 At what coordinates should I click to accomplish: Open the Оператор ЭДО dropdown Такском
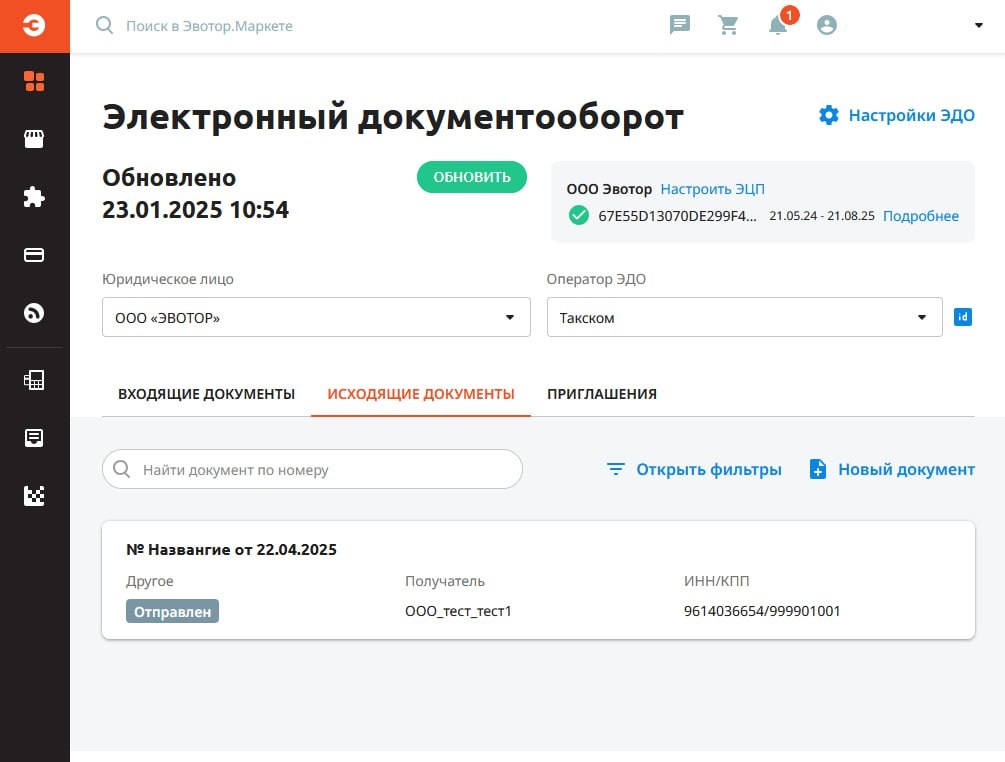[x=744, y=317]
